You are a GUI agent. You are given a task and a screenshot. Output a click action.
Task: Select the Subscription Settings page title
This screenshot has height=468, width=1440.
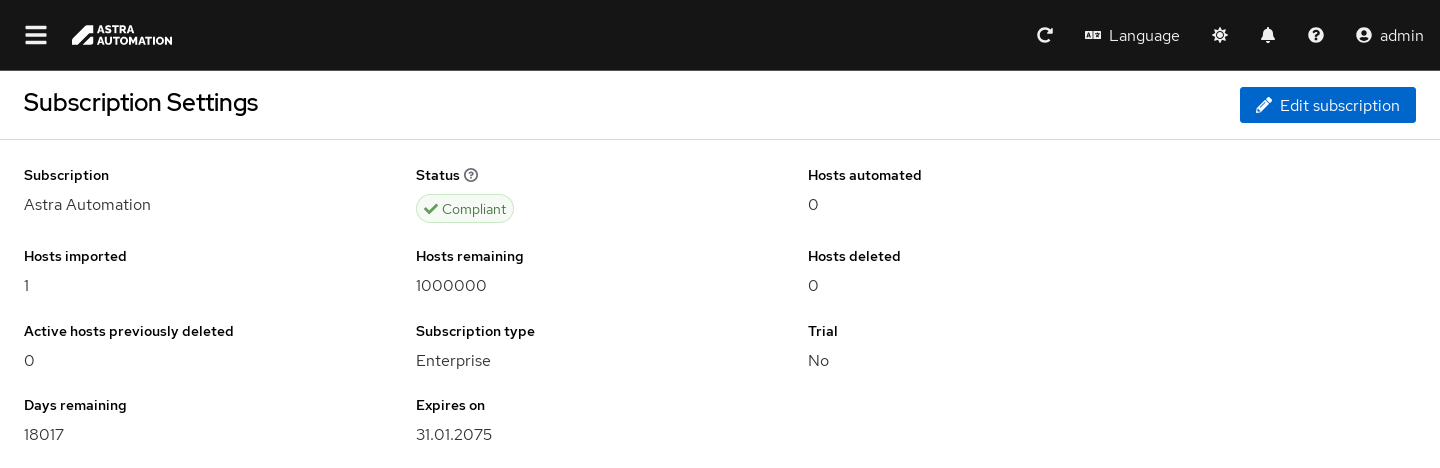(x=141, y=102)
